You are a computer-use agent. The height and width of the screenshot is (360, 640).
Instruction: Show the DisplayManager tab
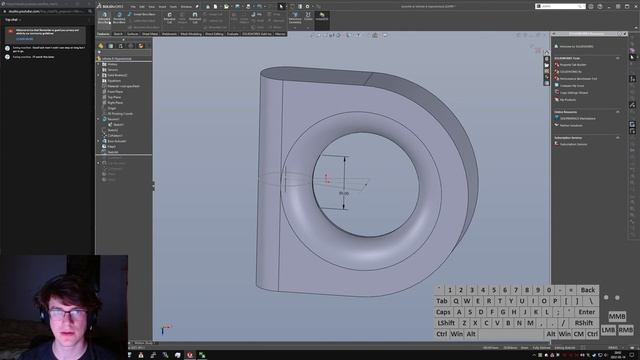pyautogui.click(x=141, y=46)
